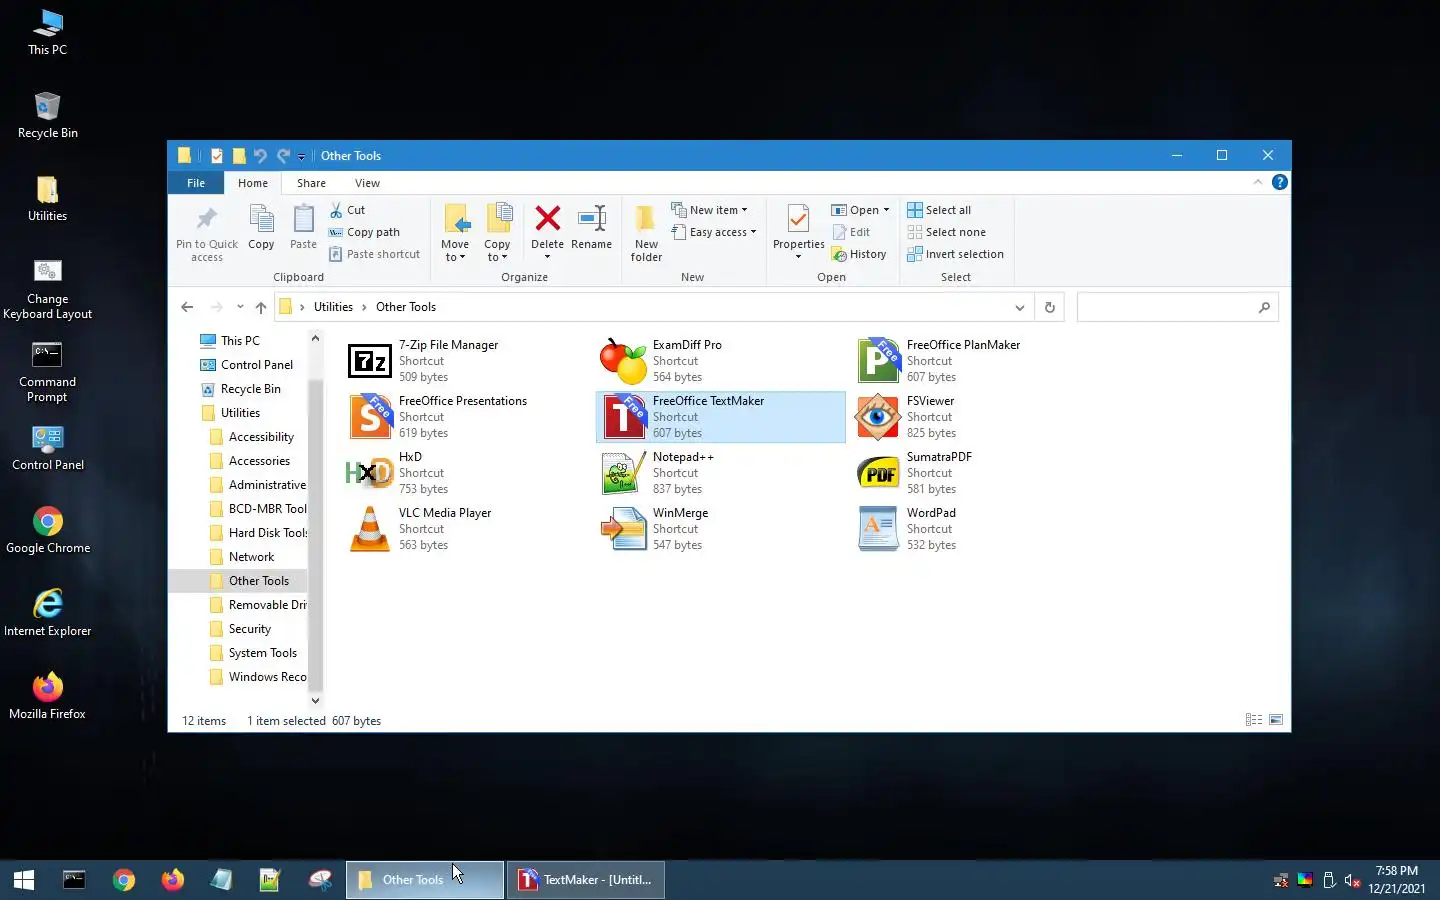The width and height of the screenshot is (1440, 900).
Task: Click navigation pane scrollbar down arrow
Action: pyautogui.click(x=315, y=701)
